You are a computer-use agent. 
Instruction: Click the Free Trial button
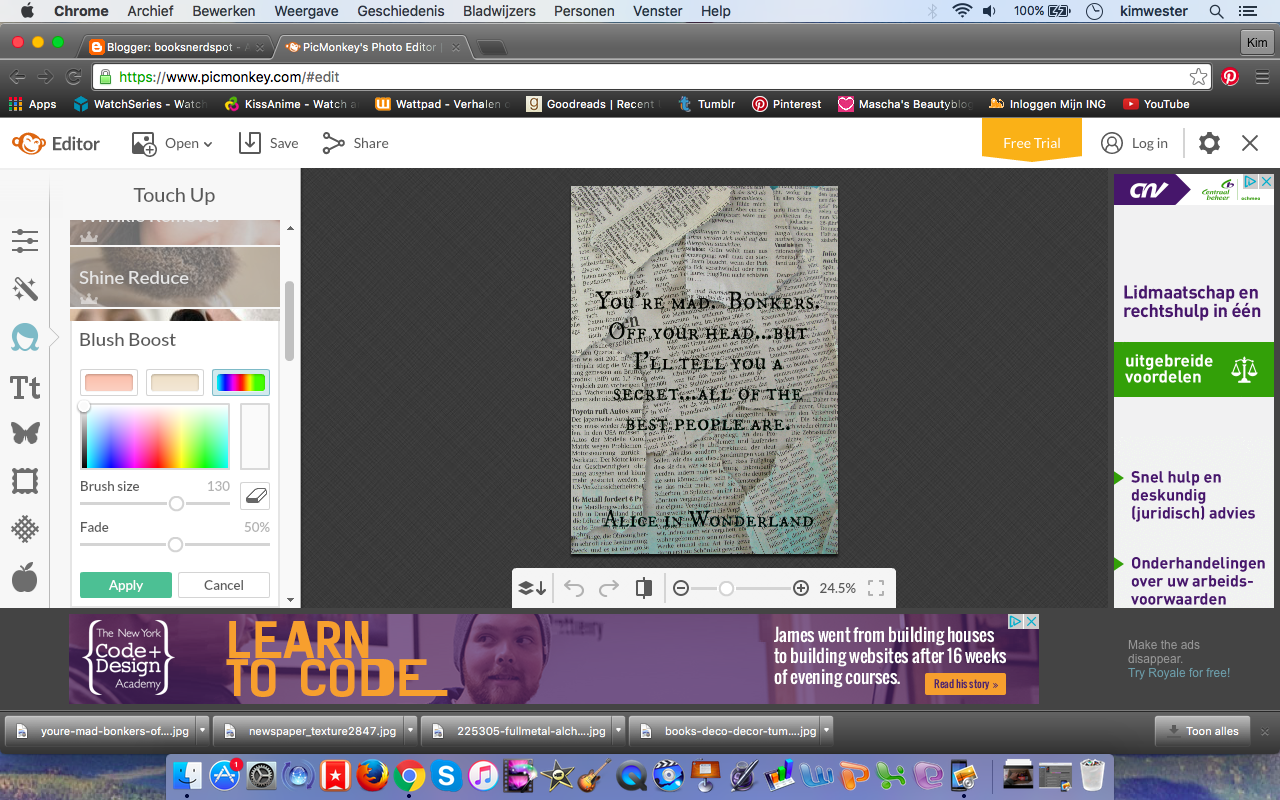1032,141
